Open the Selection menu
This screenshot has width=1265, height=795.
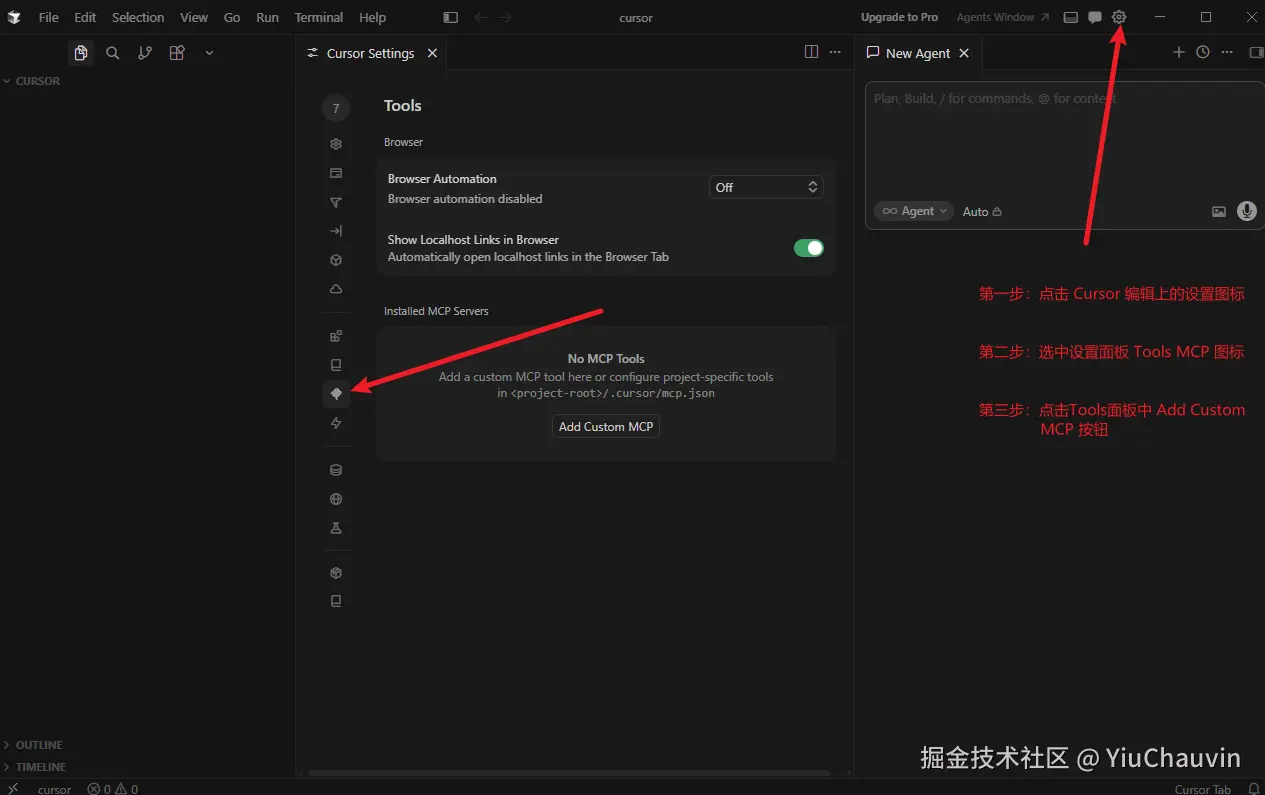coord(138,17)
